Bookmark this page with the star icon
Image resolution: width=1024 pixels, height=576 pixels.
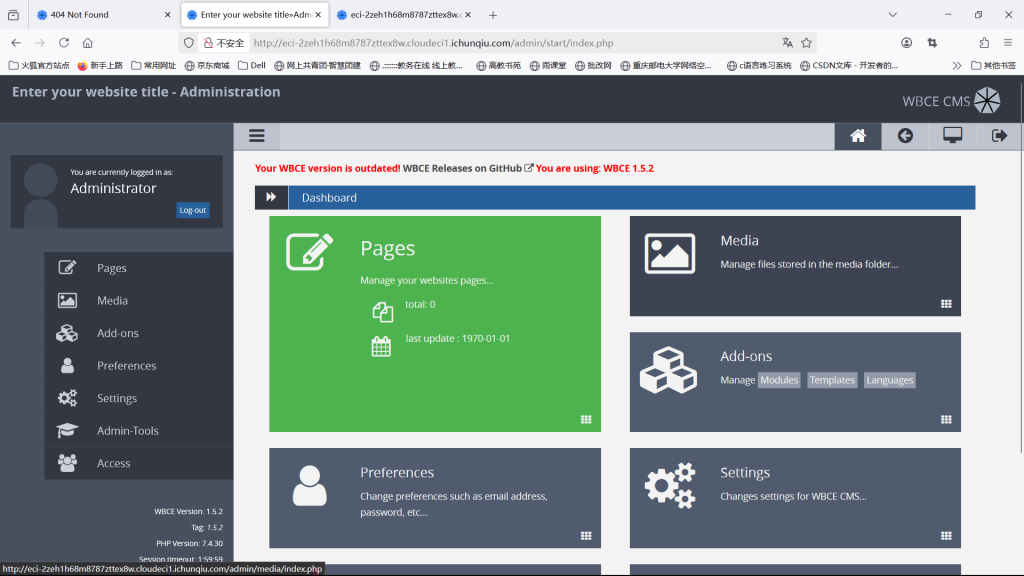(807, 43)
